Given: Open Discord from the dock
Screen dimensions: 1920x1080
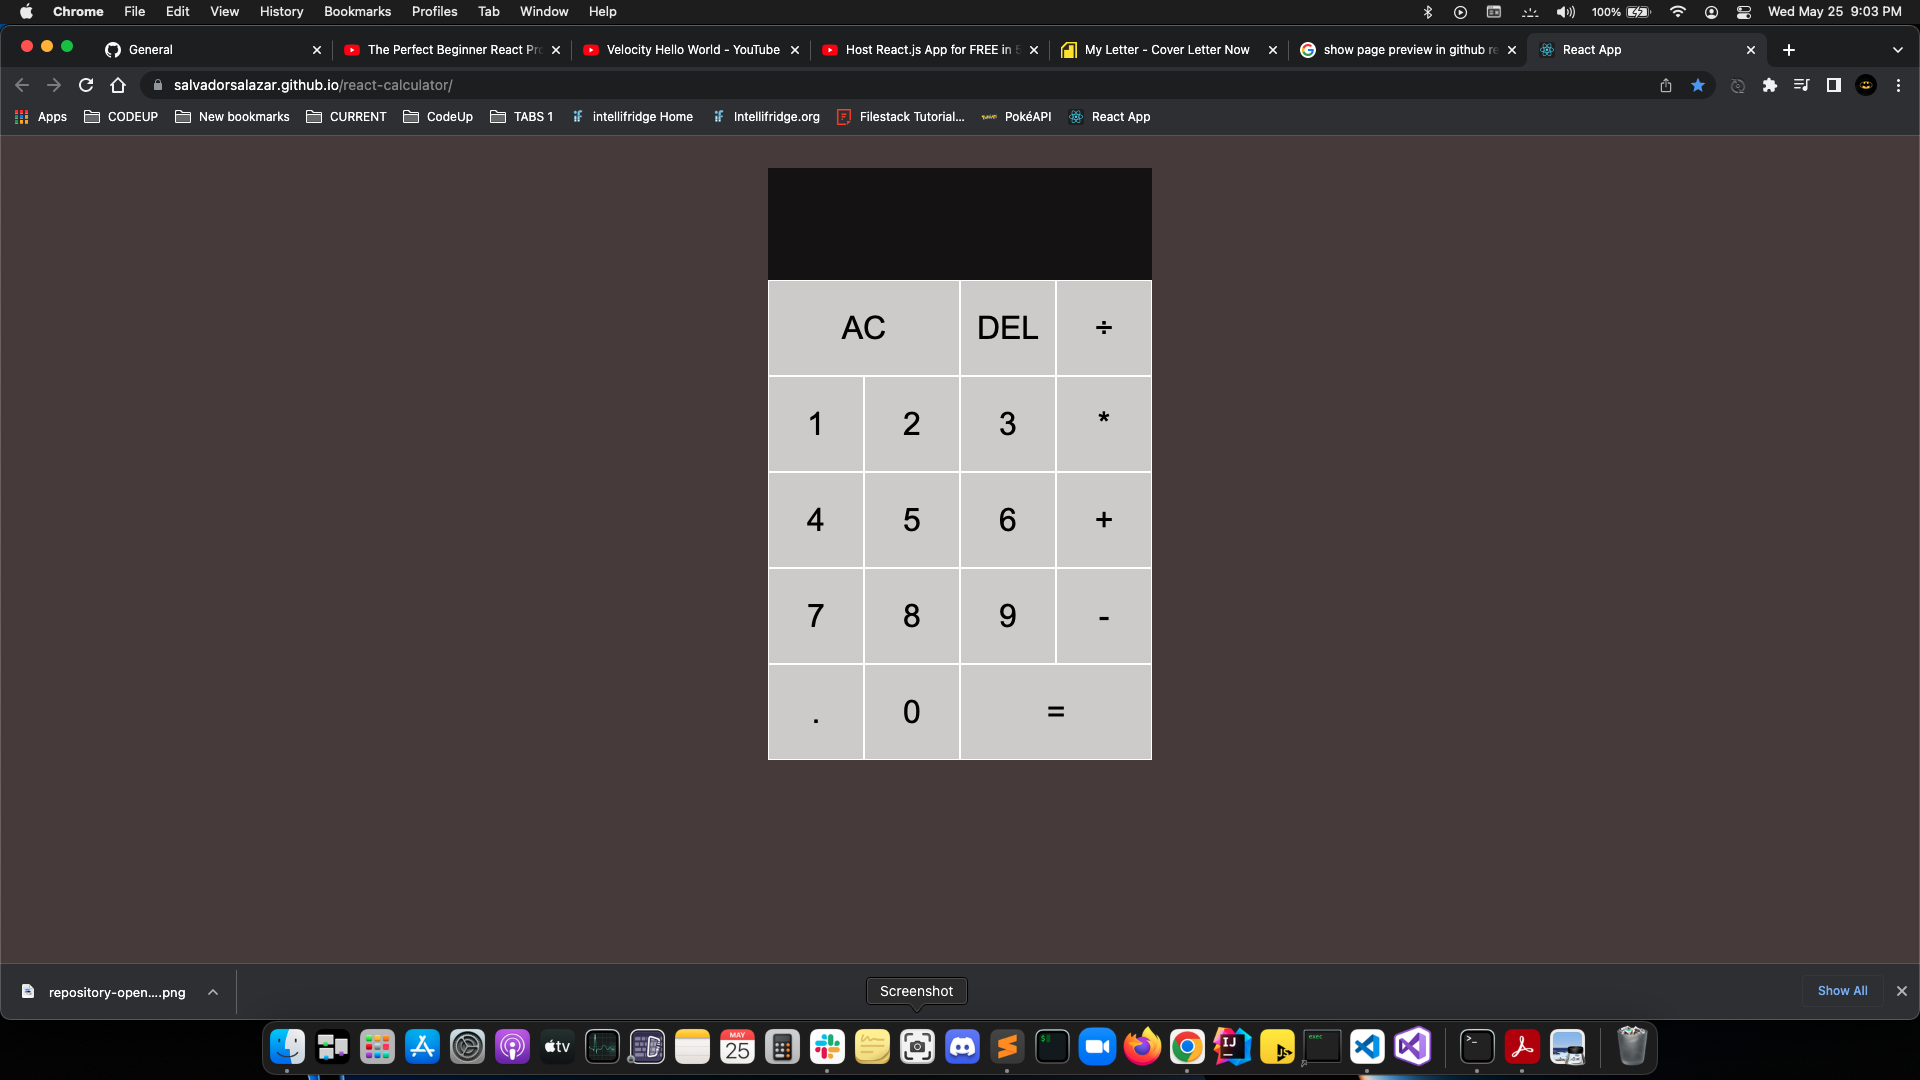Looking at the screenshot, I should point(962,1047).
